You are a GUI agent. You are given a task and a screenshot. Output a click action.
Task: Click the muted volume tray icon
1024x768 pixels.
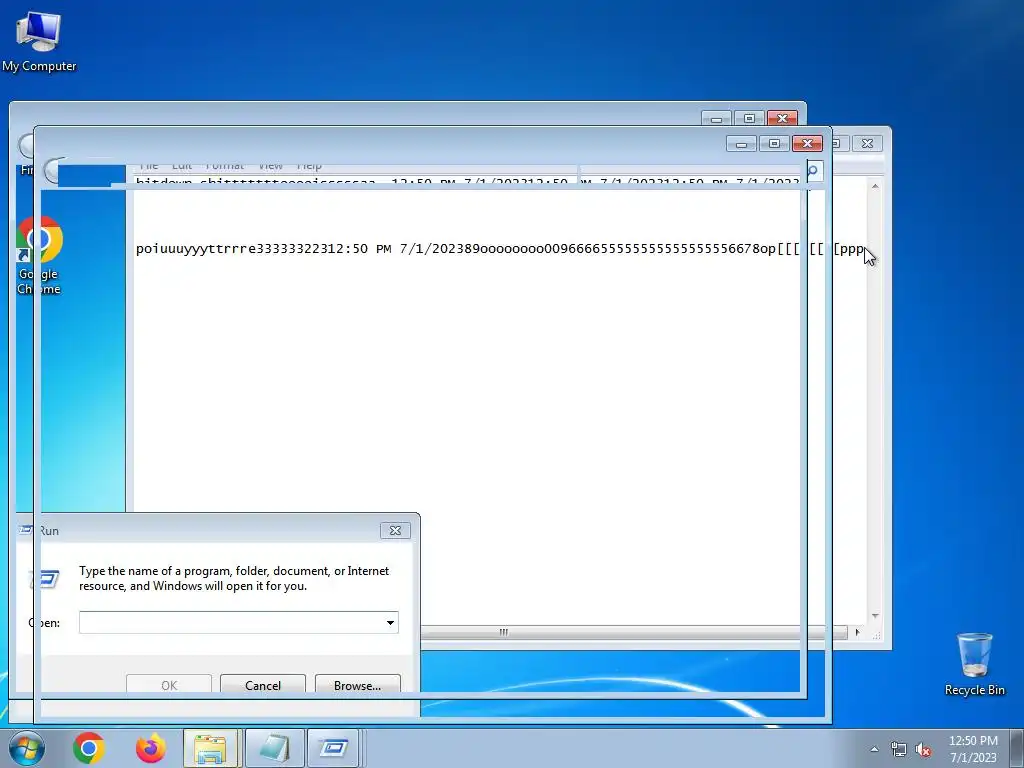(923, 750)
